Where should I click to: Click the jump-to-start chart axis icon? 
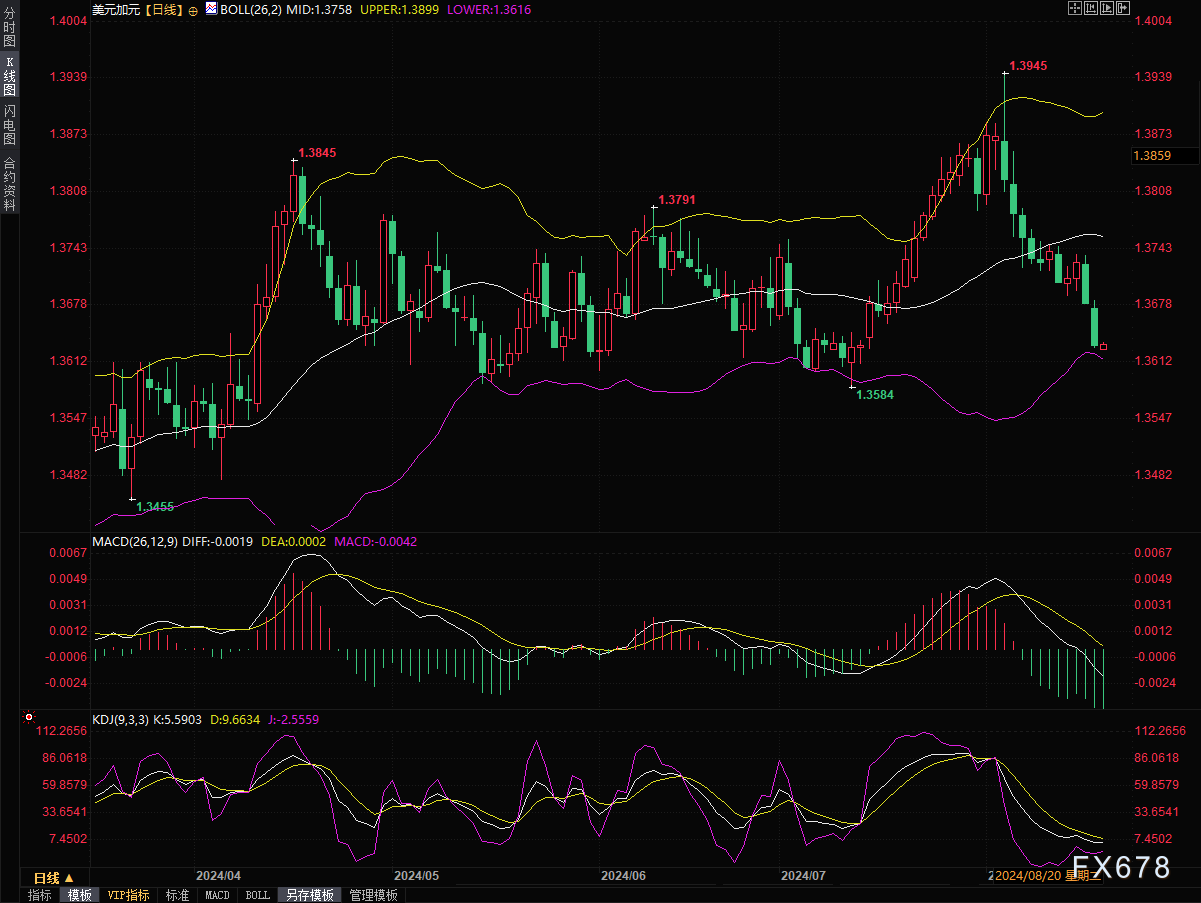click(x=1091, y=9)
